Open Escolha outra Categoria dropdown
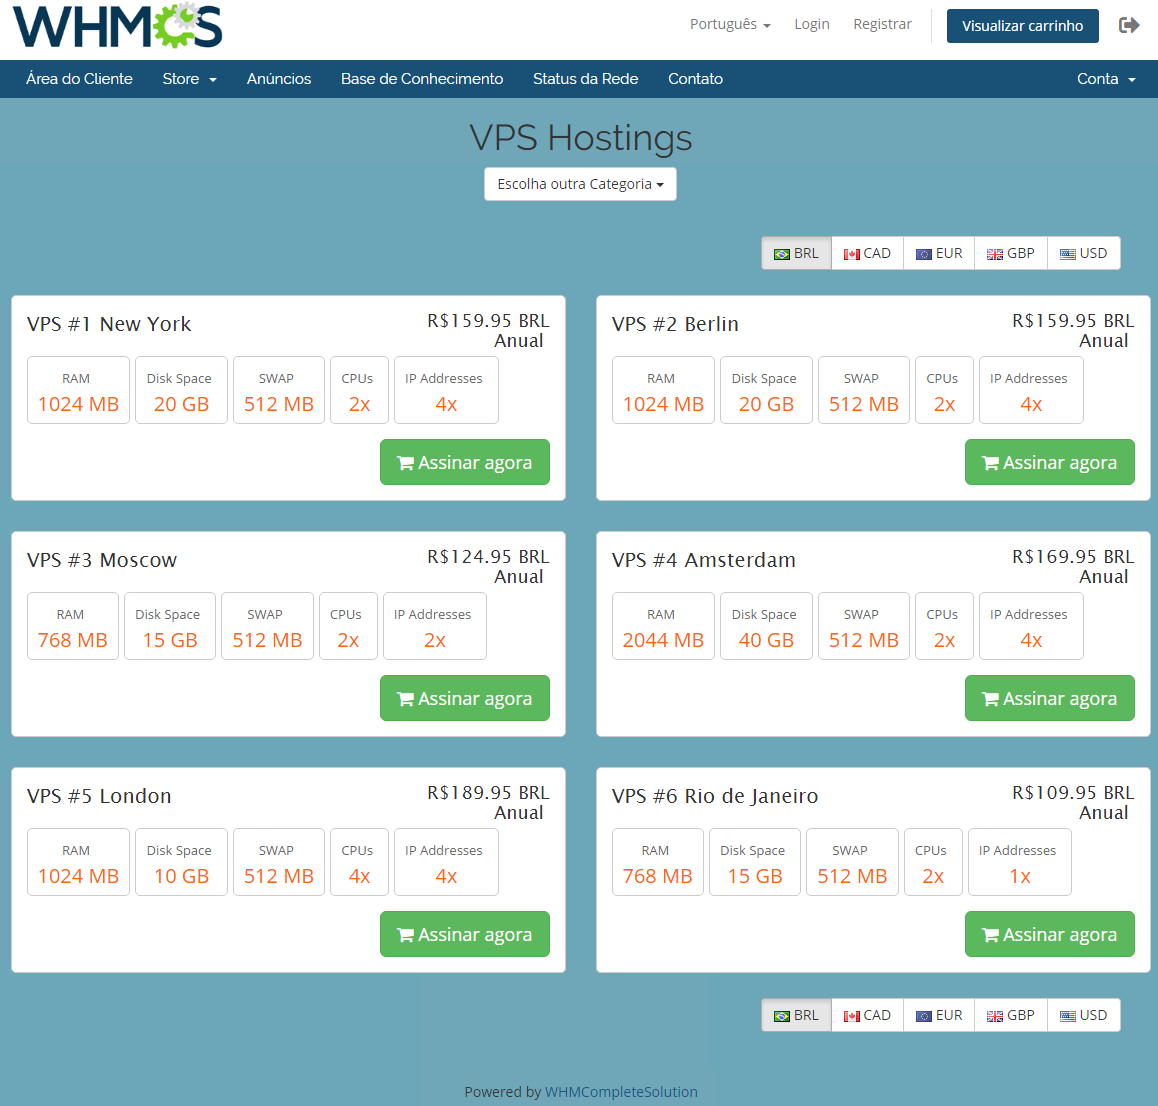This screenshot has height=1106, width=1158. (580, 184)
